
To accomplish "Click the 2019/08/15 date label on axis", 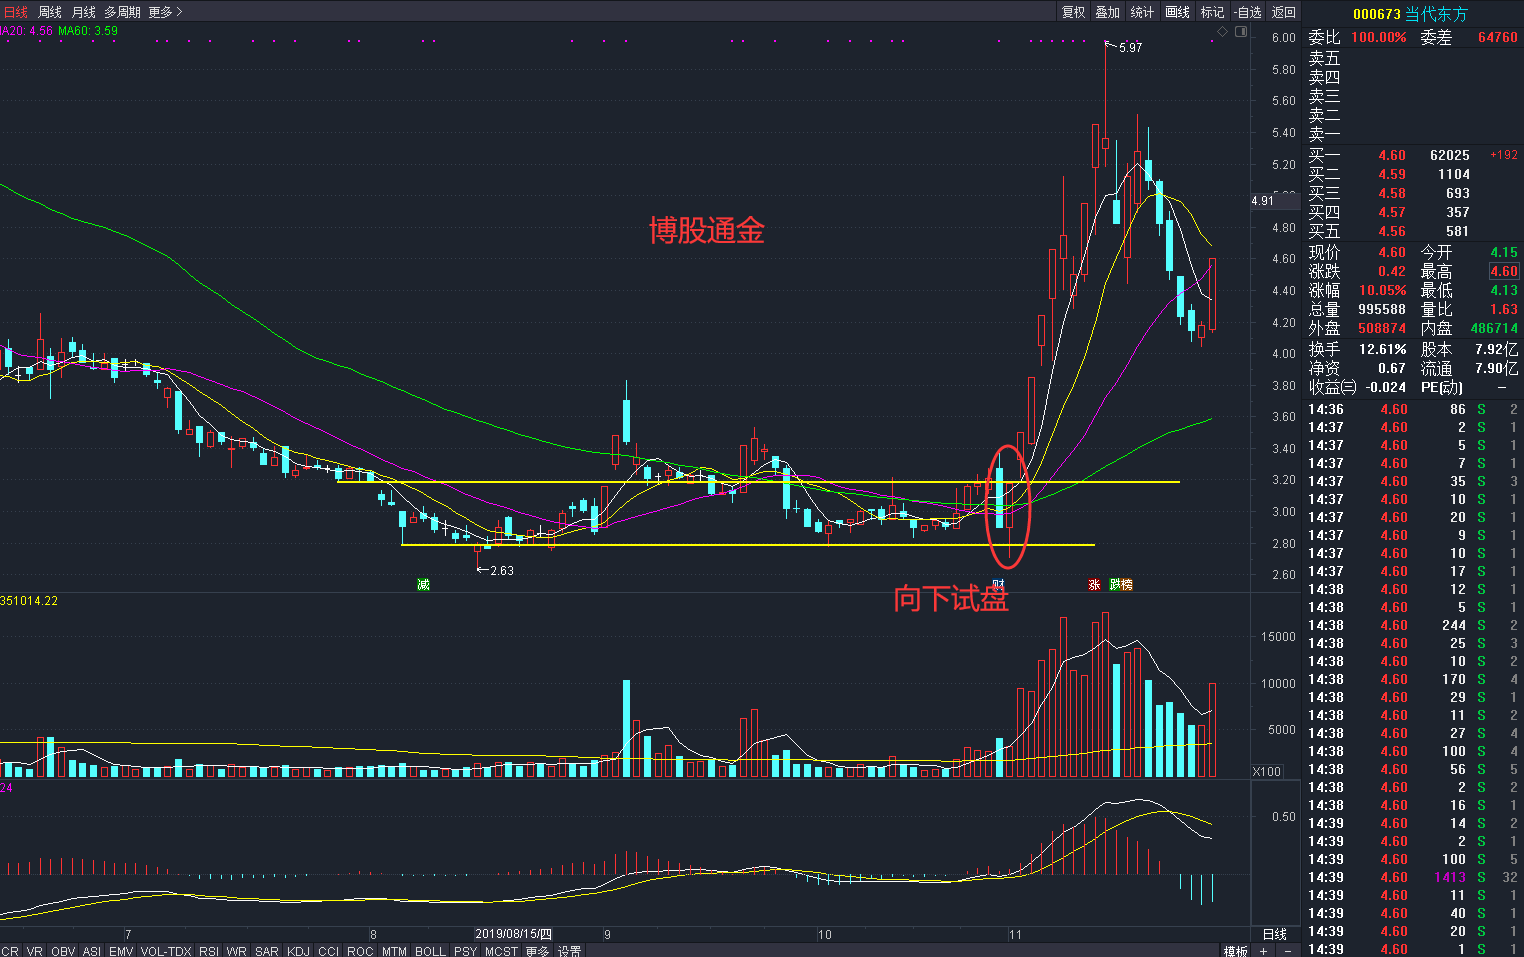I will (513, 934).
